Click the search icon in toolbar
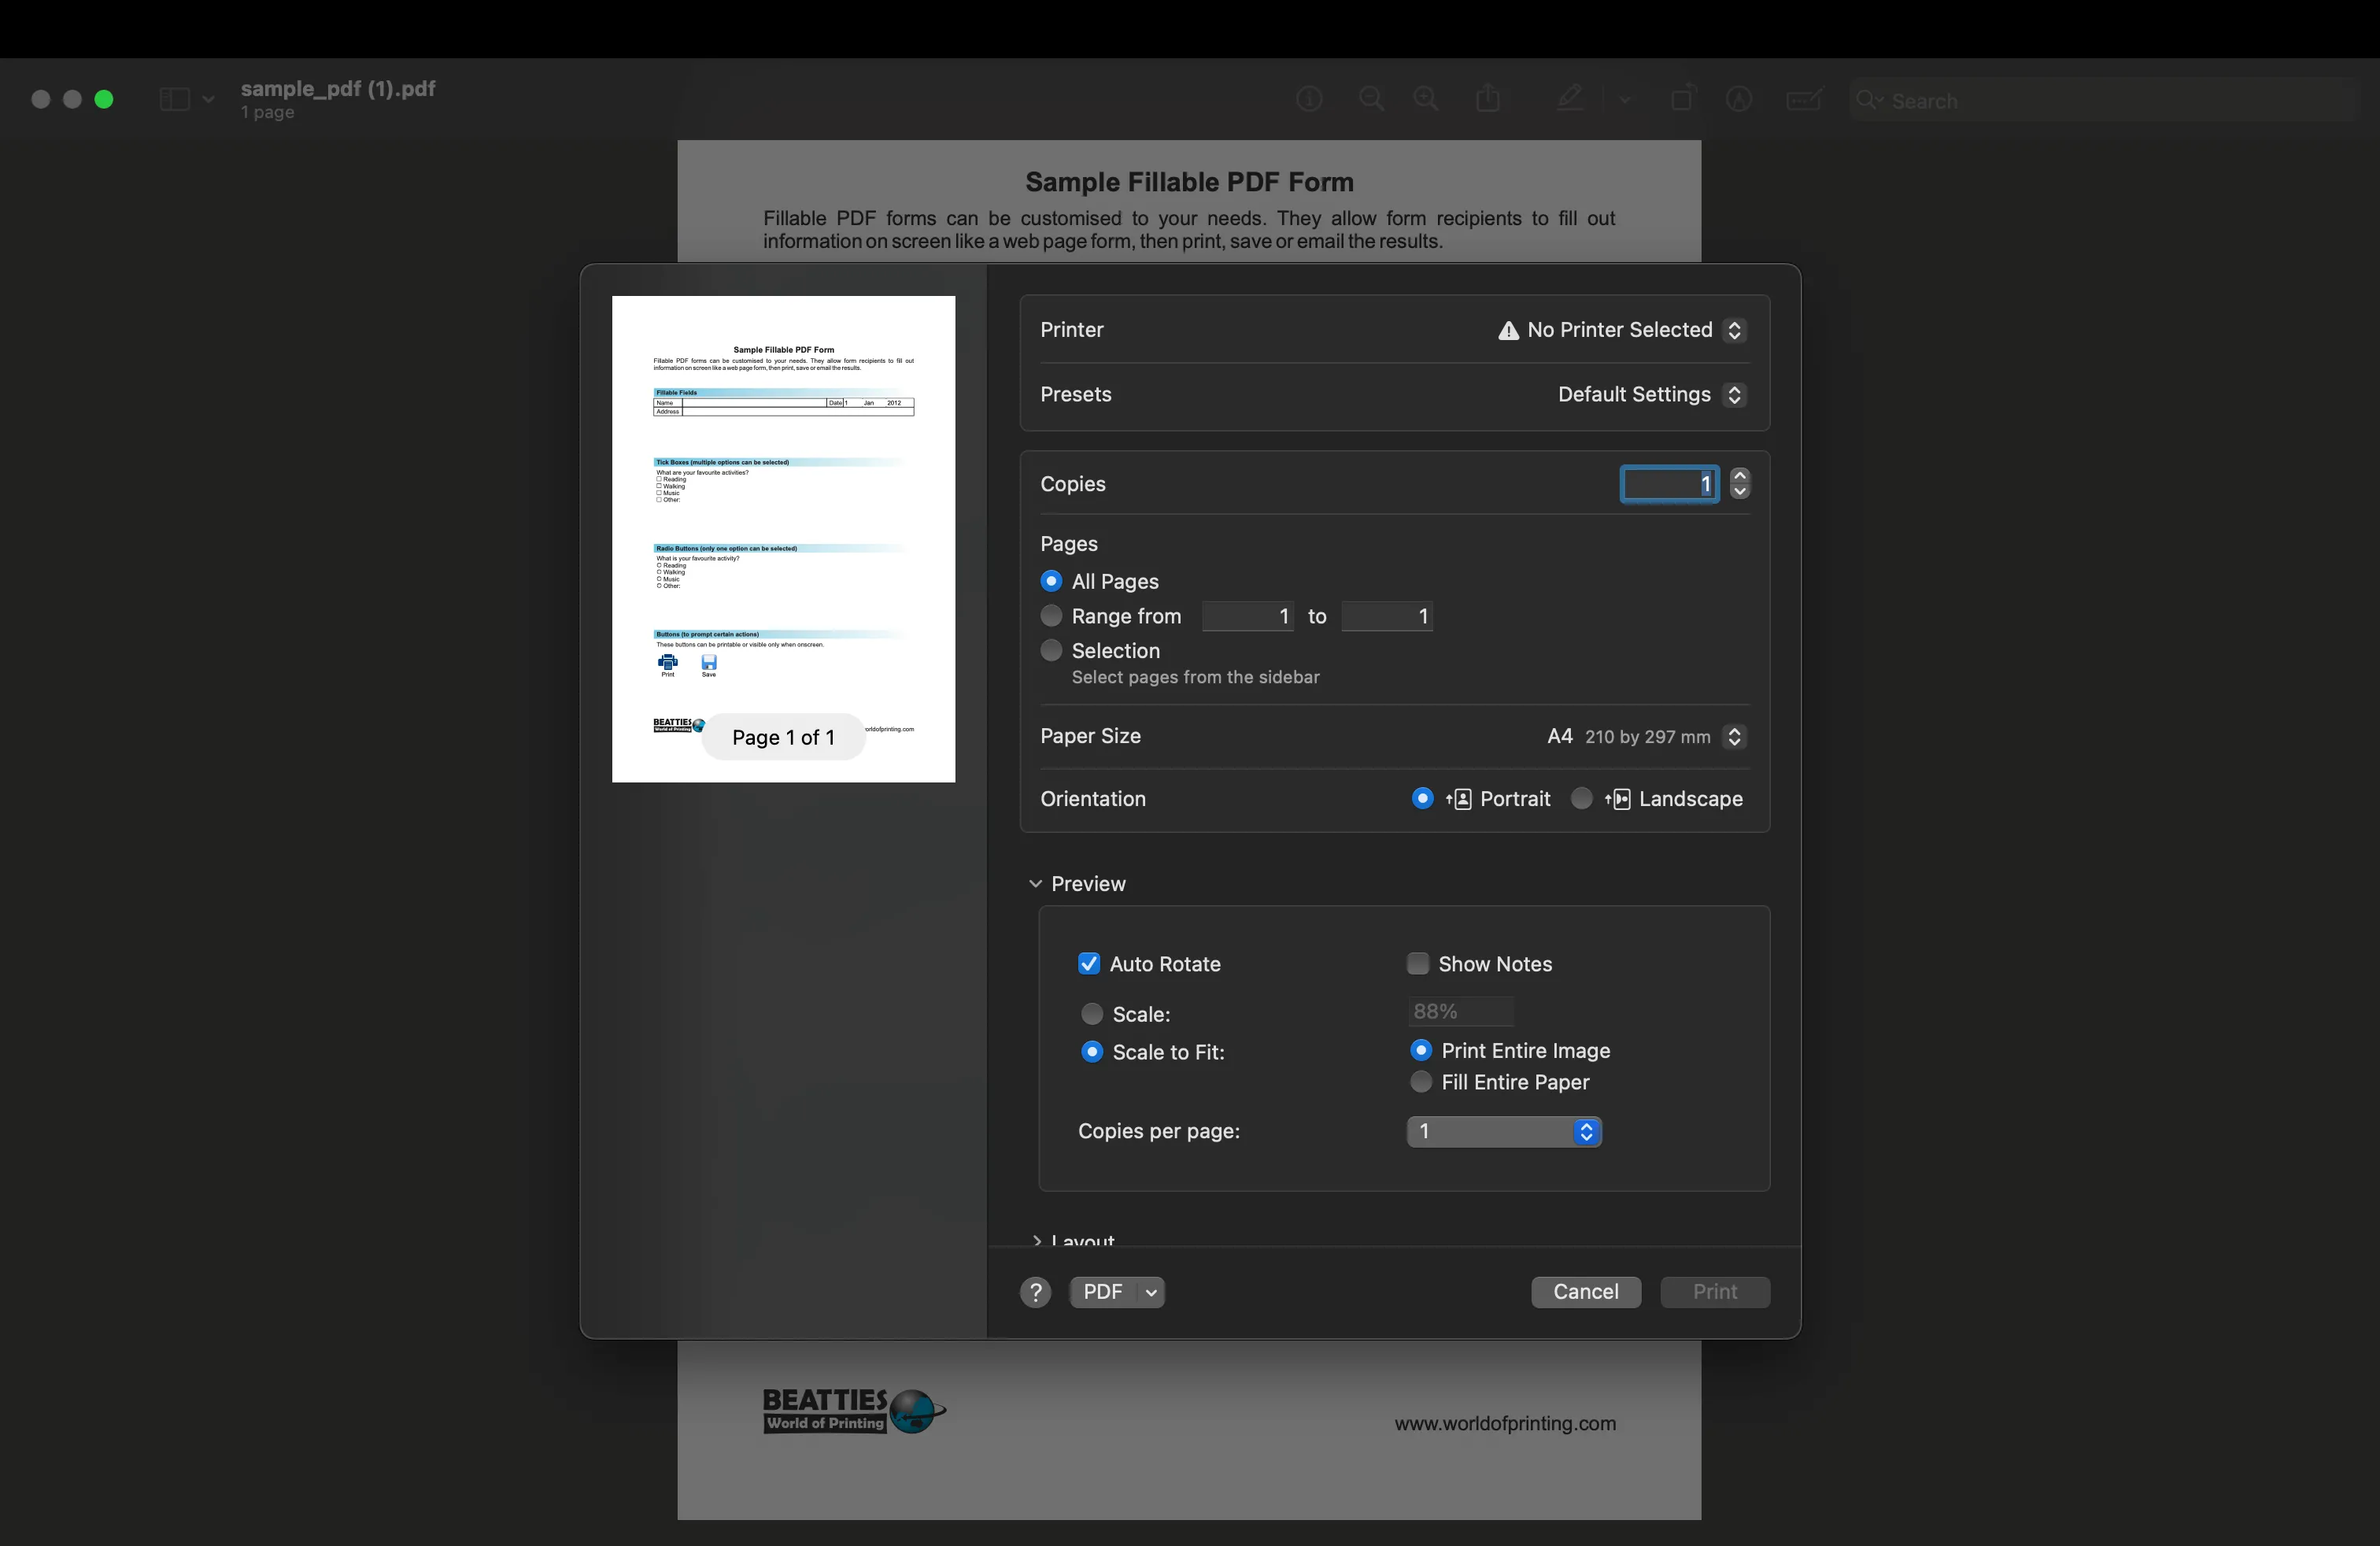Image resolution: width=2380 pixels, height=1546 pixels. click(1864, 99)
